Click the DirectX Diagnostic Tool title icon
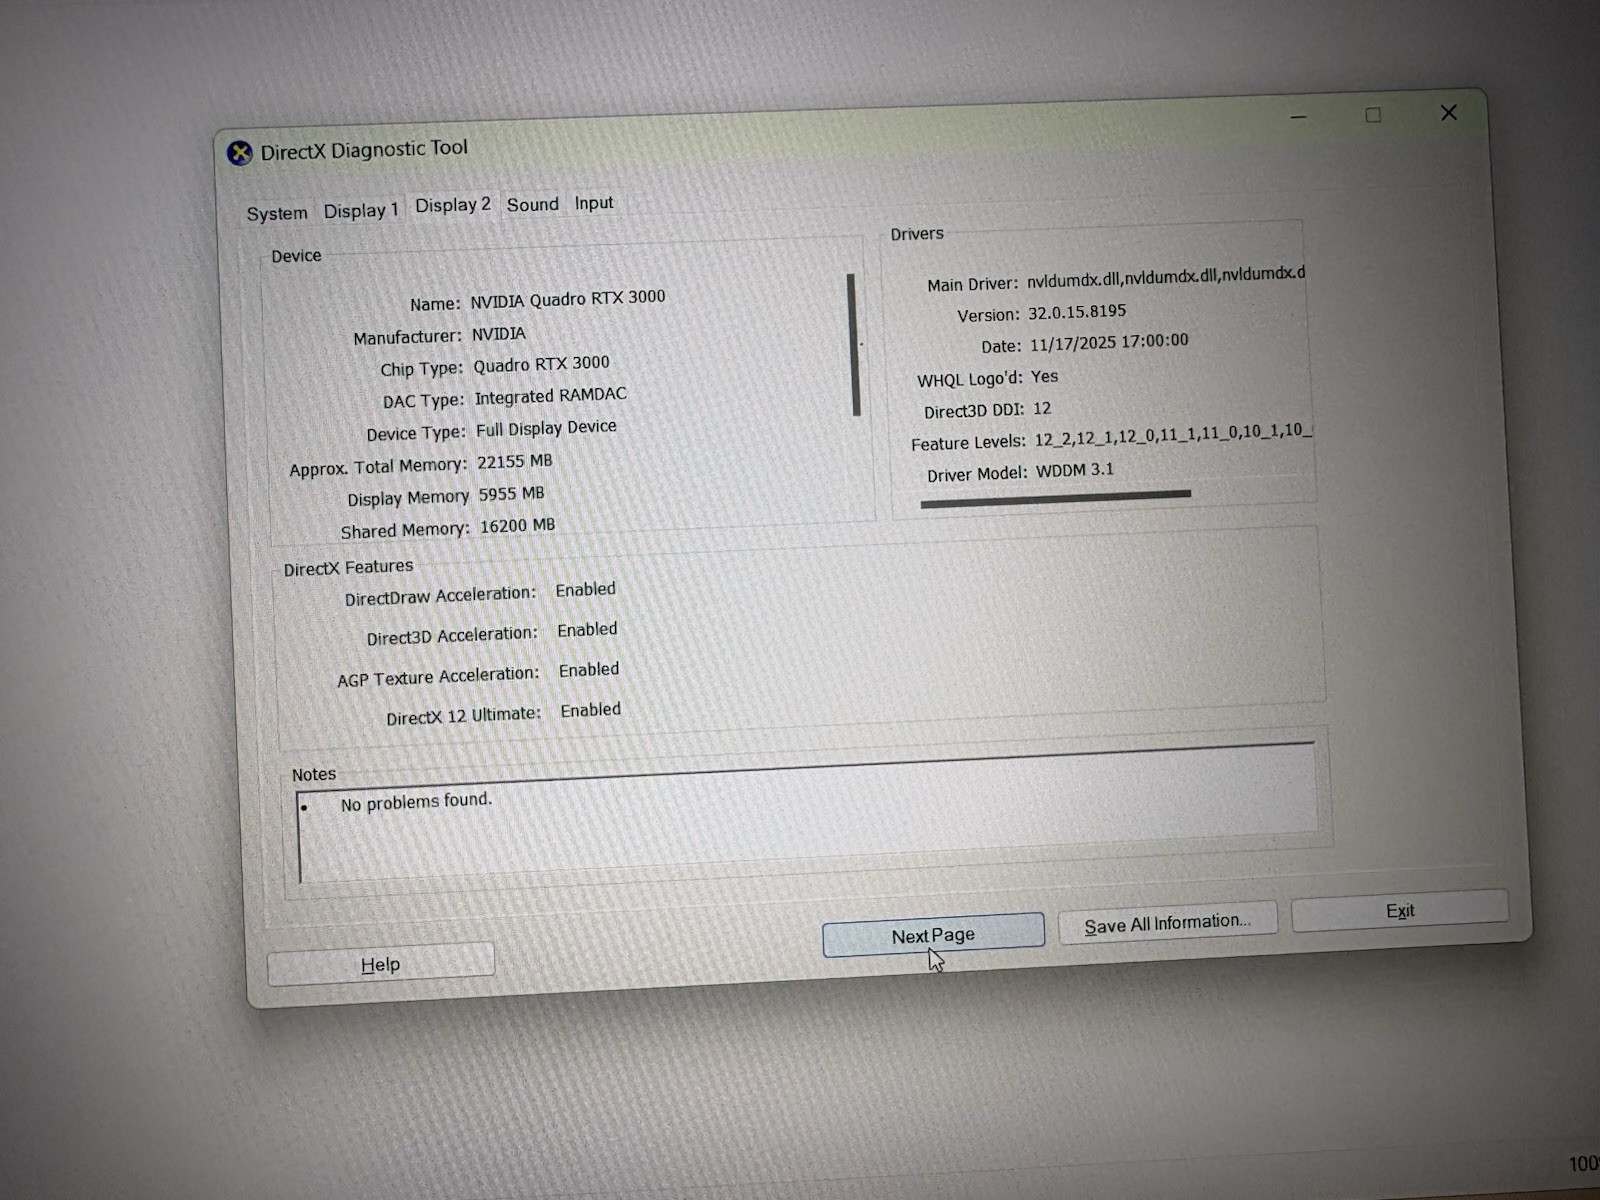The image size is (1600, 1200). point(240,153)
